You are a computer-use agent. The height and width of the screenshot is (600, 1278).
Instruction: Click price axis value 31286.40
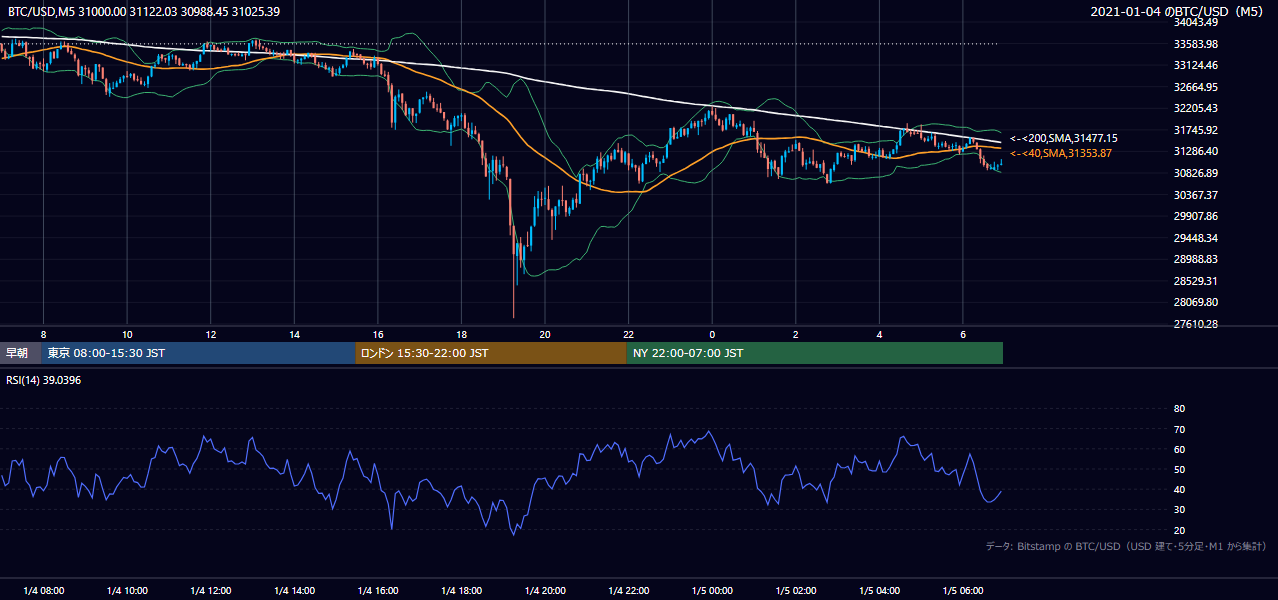pos(1195,151)
